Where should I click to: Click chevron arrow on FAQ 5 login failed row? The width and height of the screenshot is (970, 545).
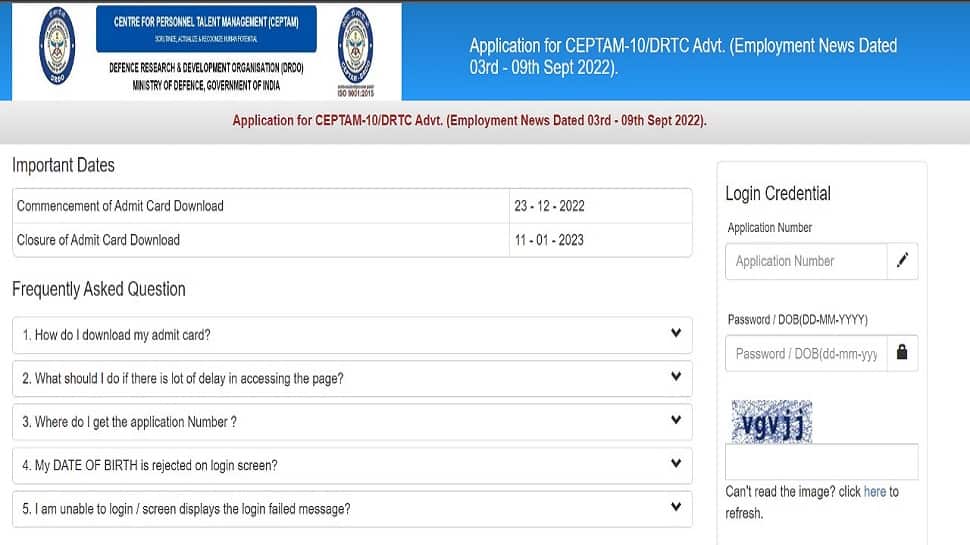pyautogui.click(x=676, y=507)
